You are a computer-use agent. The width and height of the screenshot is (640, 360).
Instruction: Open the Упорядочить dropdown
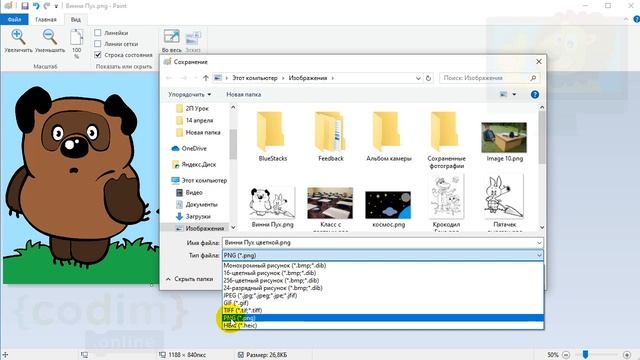point(189,95)
